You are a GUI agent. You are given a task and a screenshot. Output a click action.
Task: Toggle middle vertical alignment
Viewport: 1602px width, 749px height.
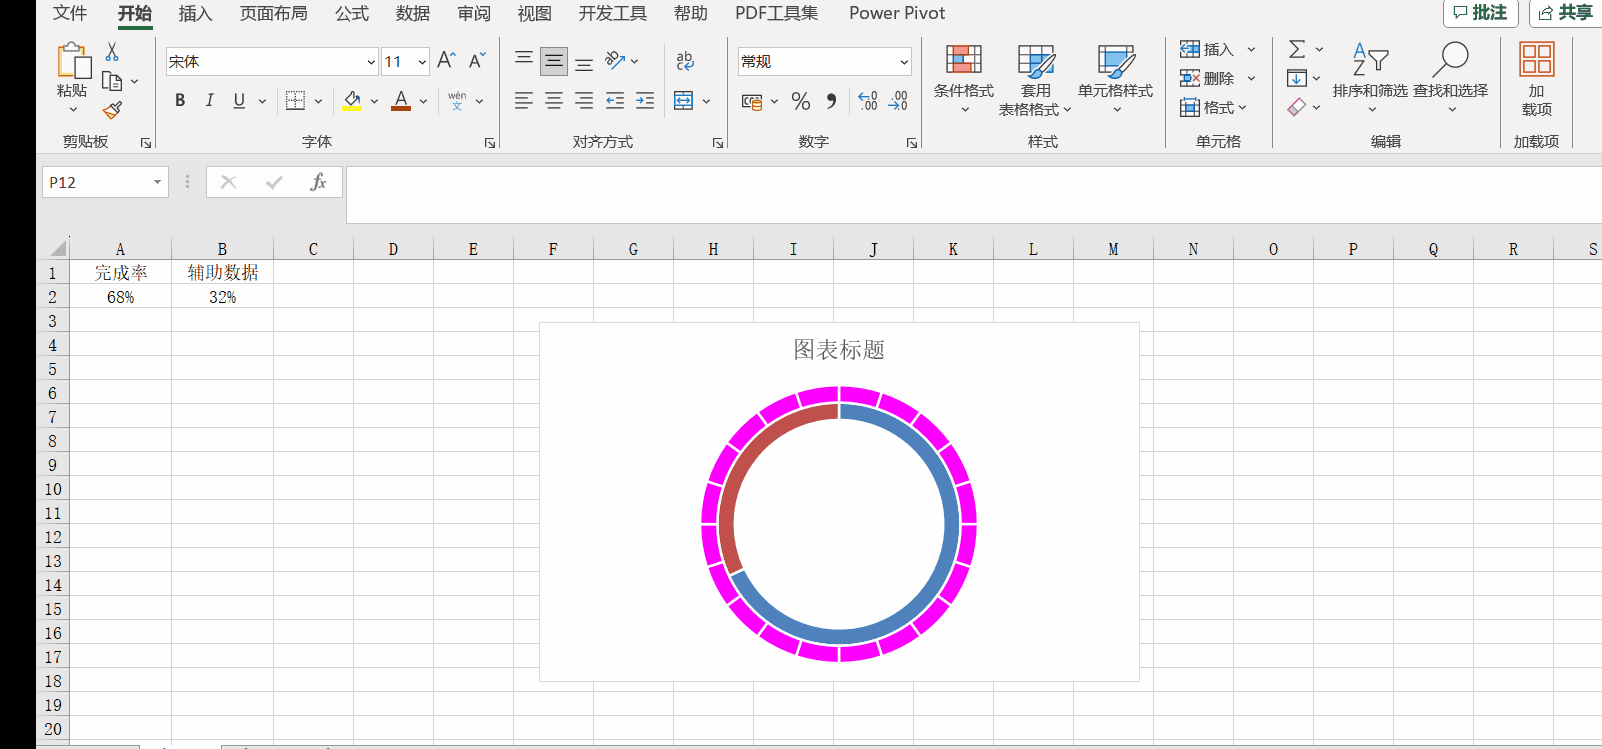(x=554, y=61)
